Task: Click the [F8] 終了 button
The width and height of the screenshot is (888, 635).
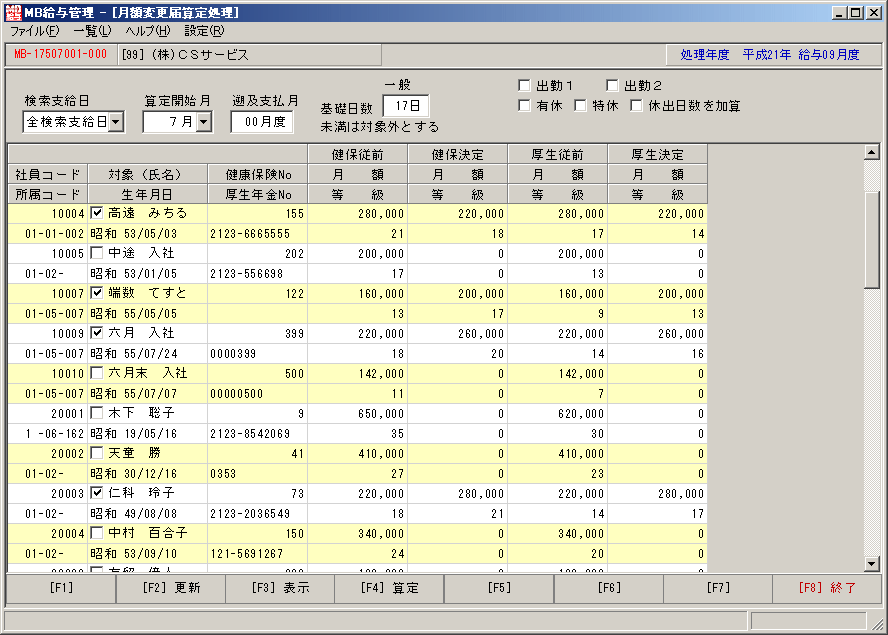Action: point(827,588)
